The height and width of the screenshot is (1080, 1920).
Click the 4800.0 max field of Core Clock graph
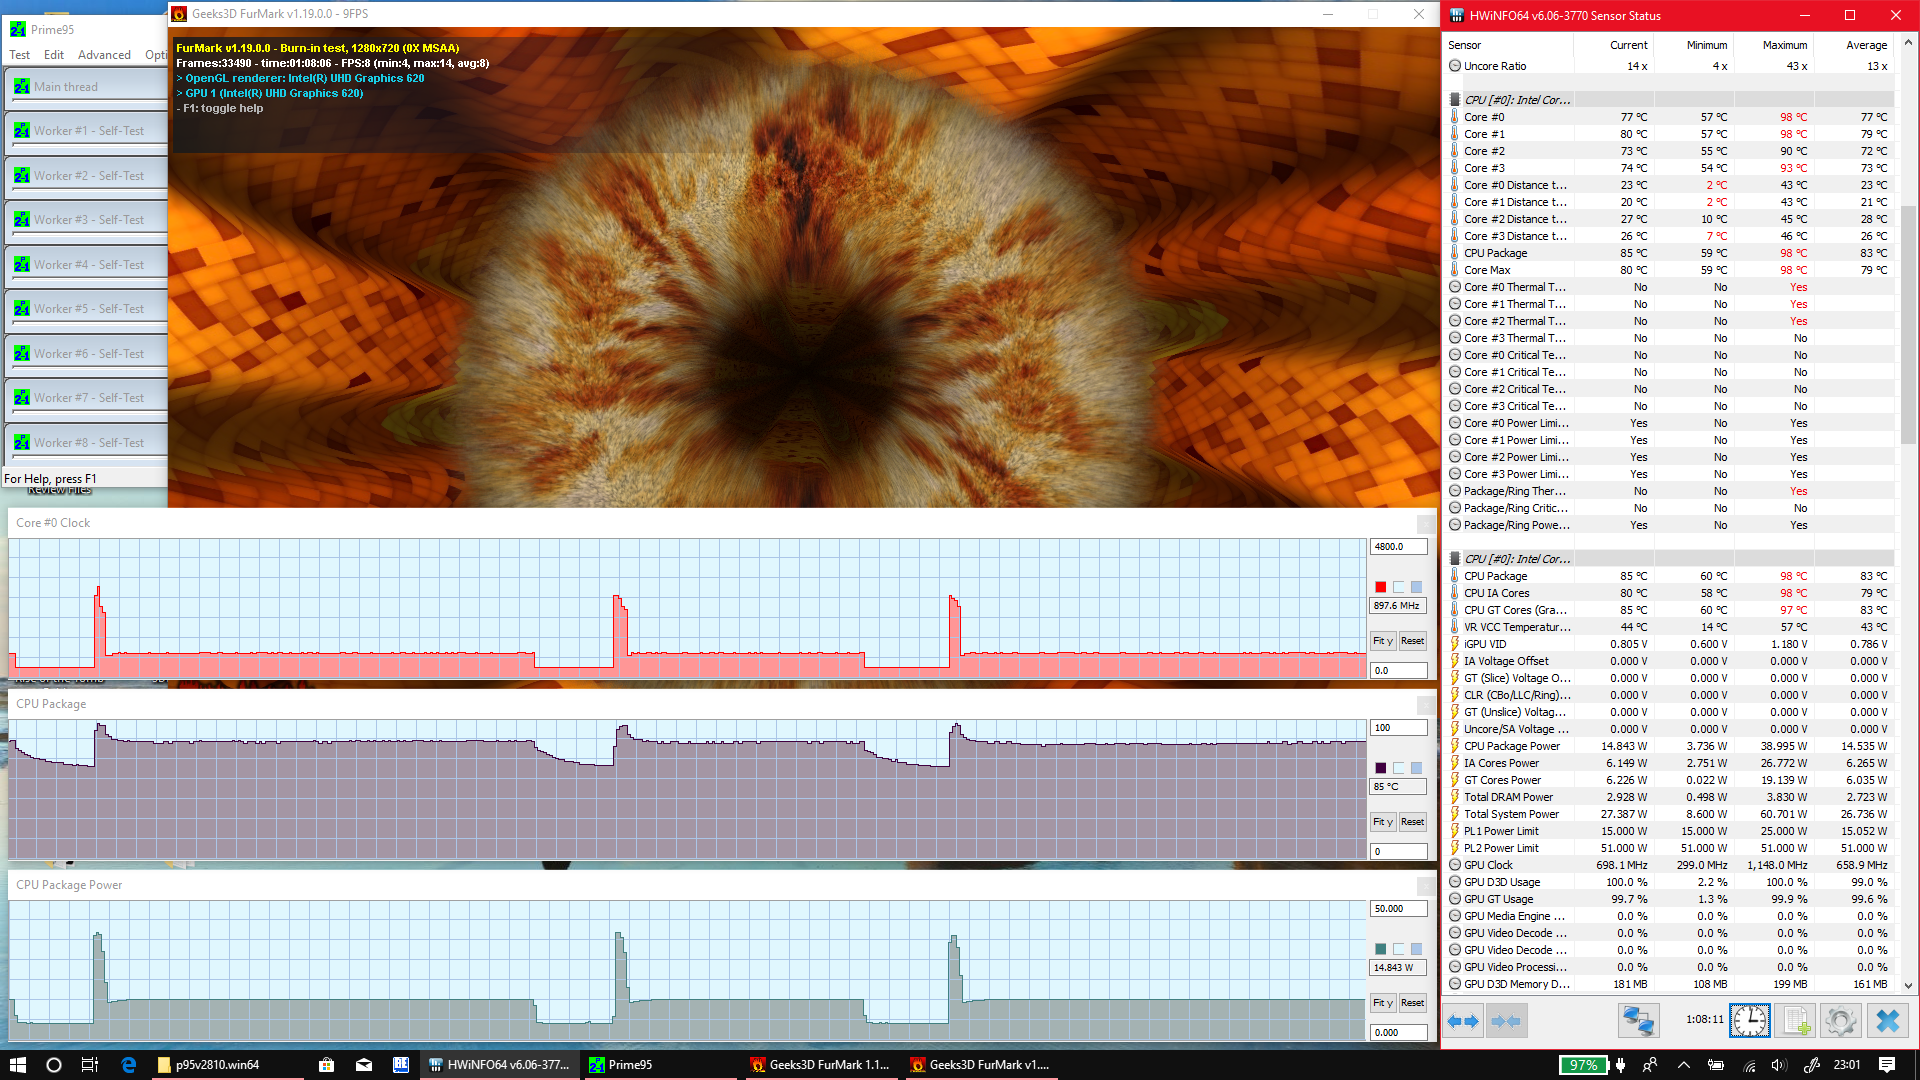point(1398,547)
